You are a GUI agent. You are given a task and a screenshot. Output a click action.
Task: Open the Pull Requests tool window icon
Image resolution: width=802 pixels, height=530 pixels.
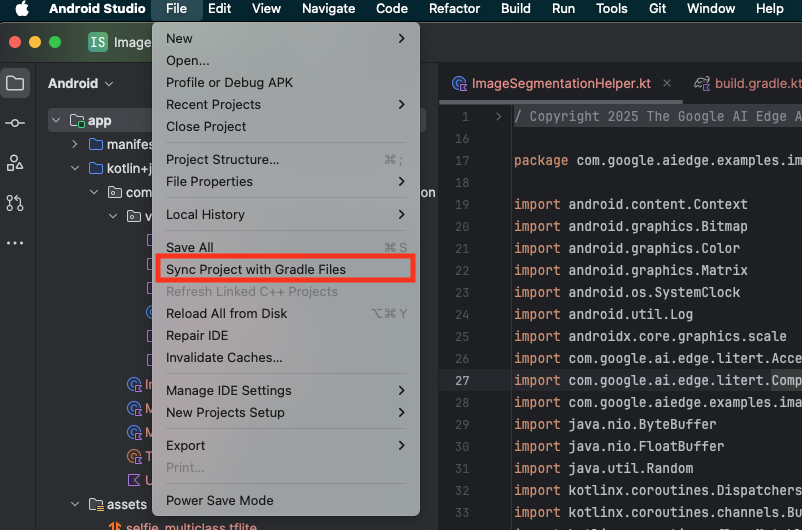(x=15, y=203)
